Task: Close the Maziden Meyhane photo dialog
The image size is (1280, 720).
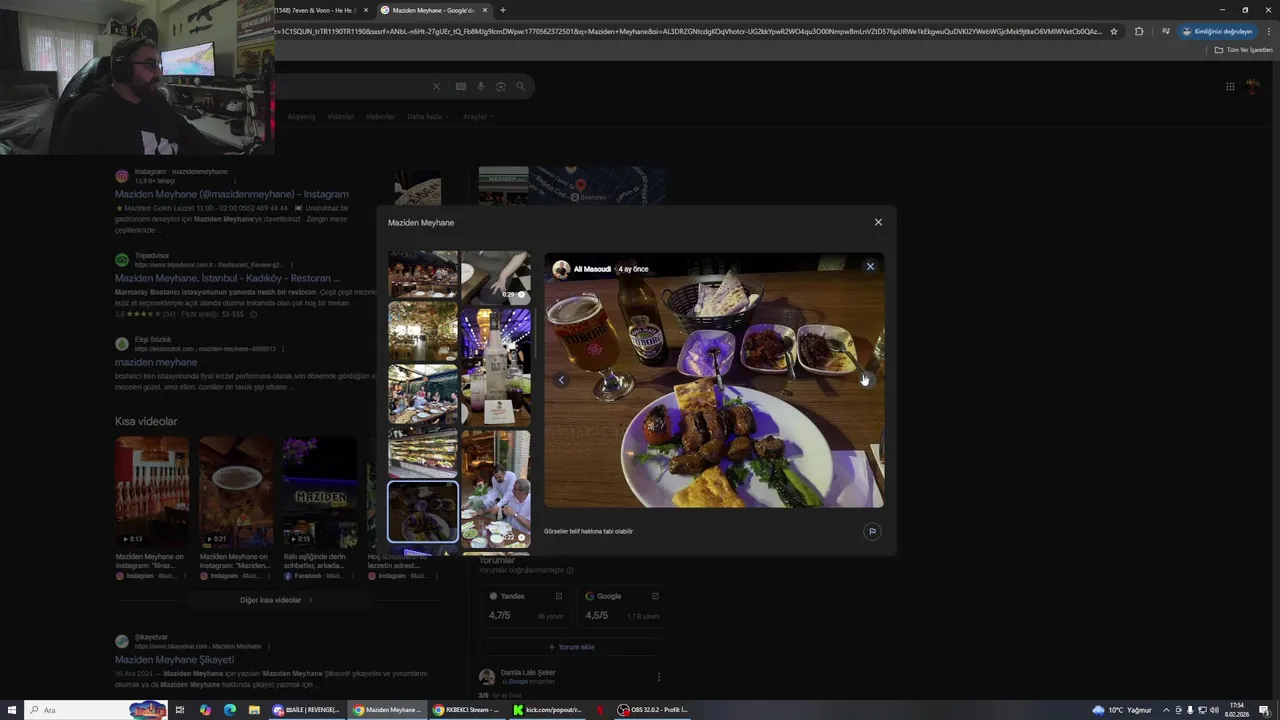Action: click(x=878, y=222)
